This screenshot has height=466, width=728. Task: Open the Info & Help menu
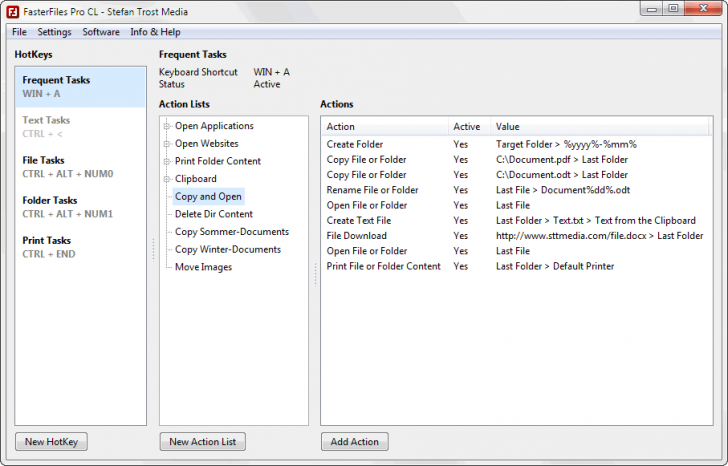tap(155, 32)
